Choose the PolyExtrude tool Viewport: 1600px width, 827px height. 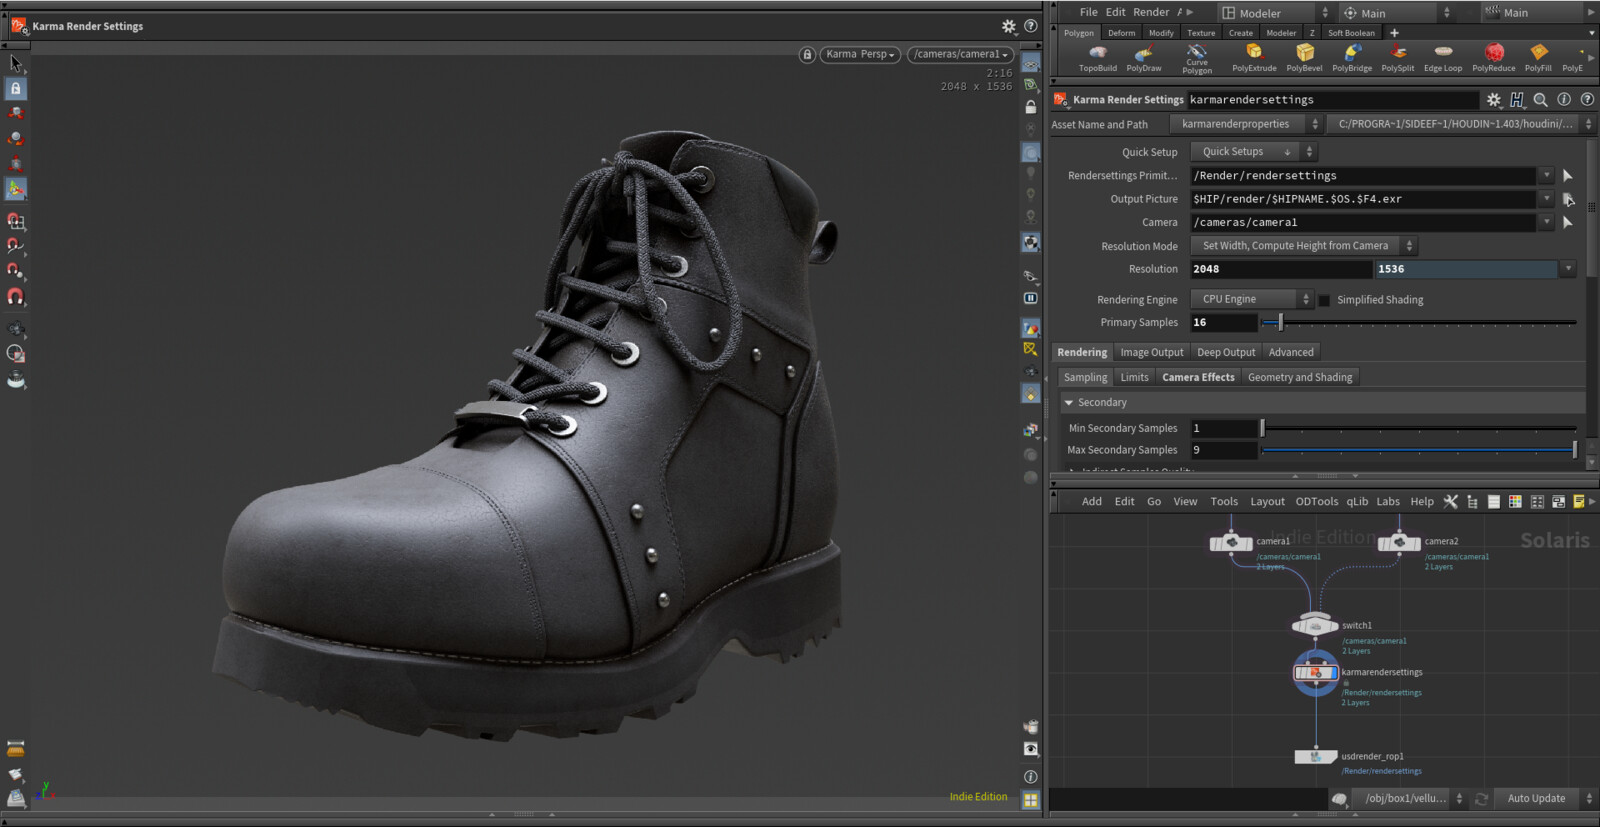pyautogui.click(x=1254, y=58)
